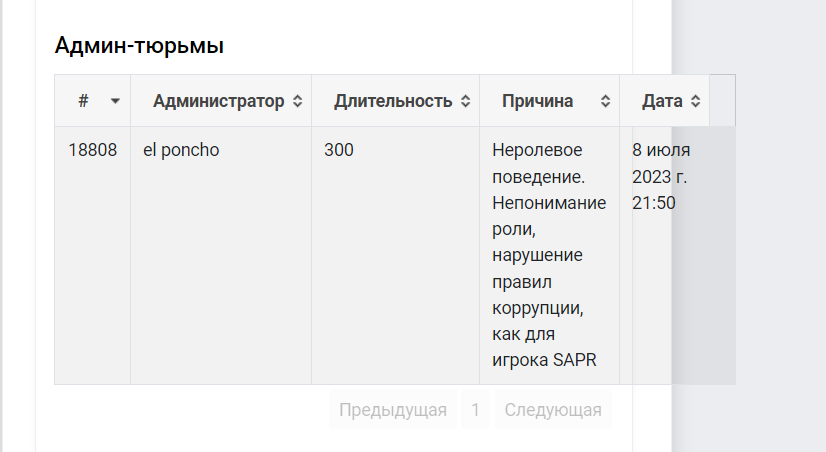Click sort arrows icon beside Причина
The width and height of the screenshot is (826, 452).
coord(605,101)
